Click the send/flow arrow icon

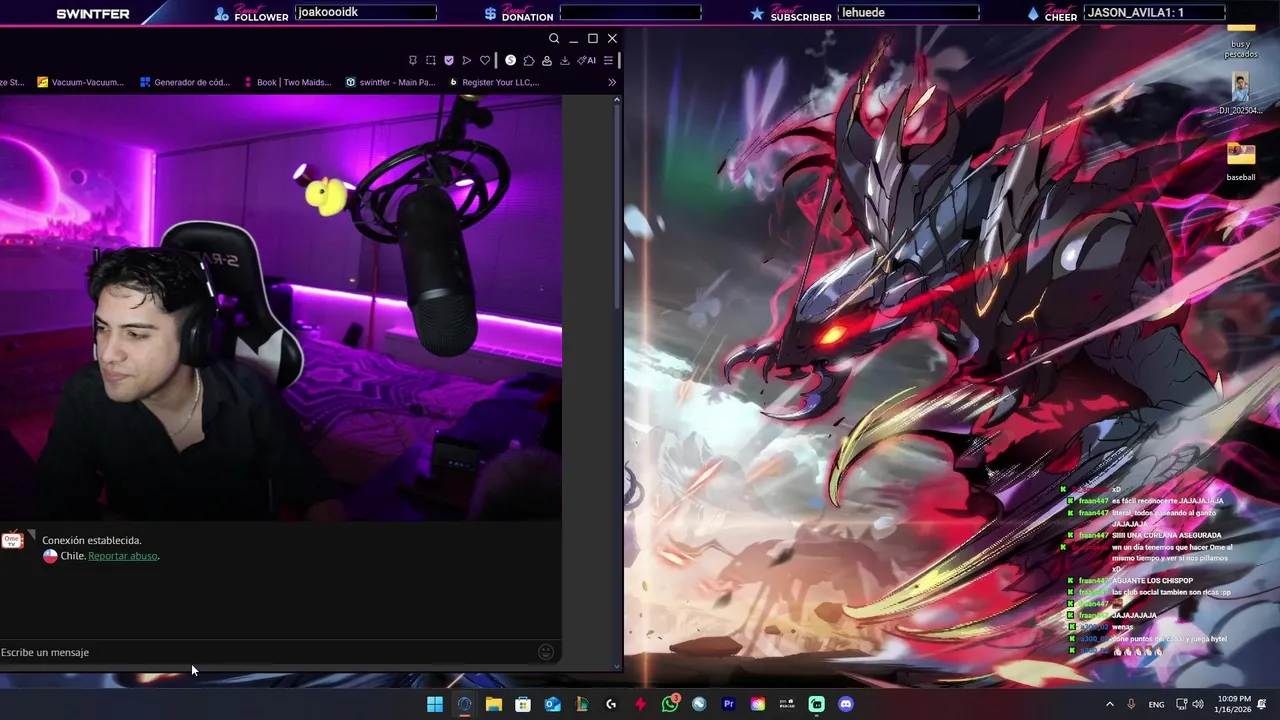pos(467,60)
